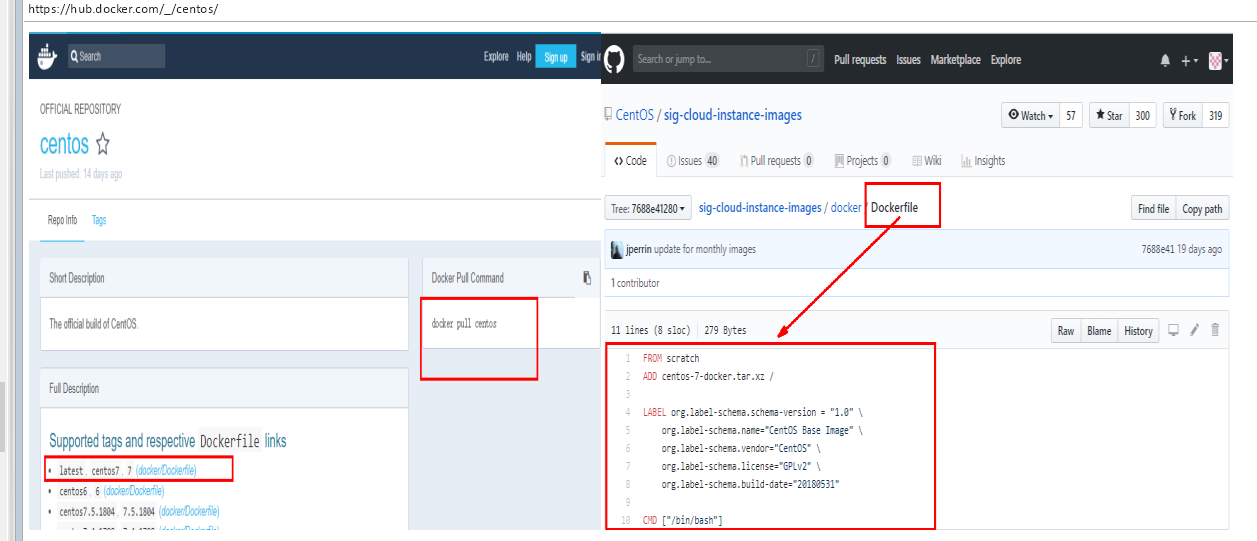Open file in desktop display icon

pos(1174,331)
